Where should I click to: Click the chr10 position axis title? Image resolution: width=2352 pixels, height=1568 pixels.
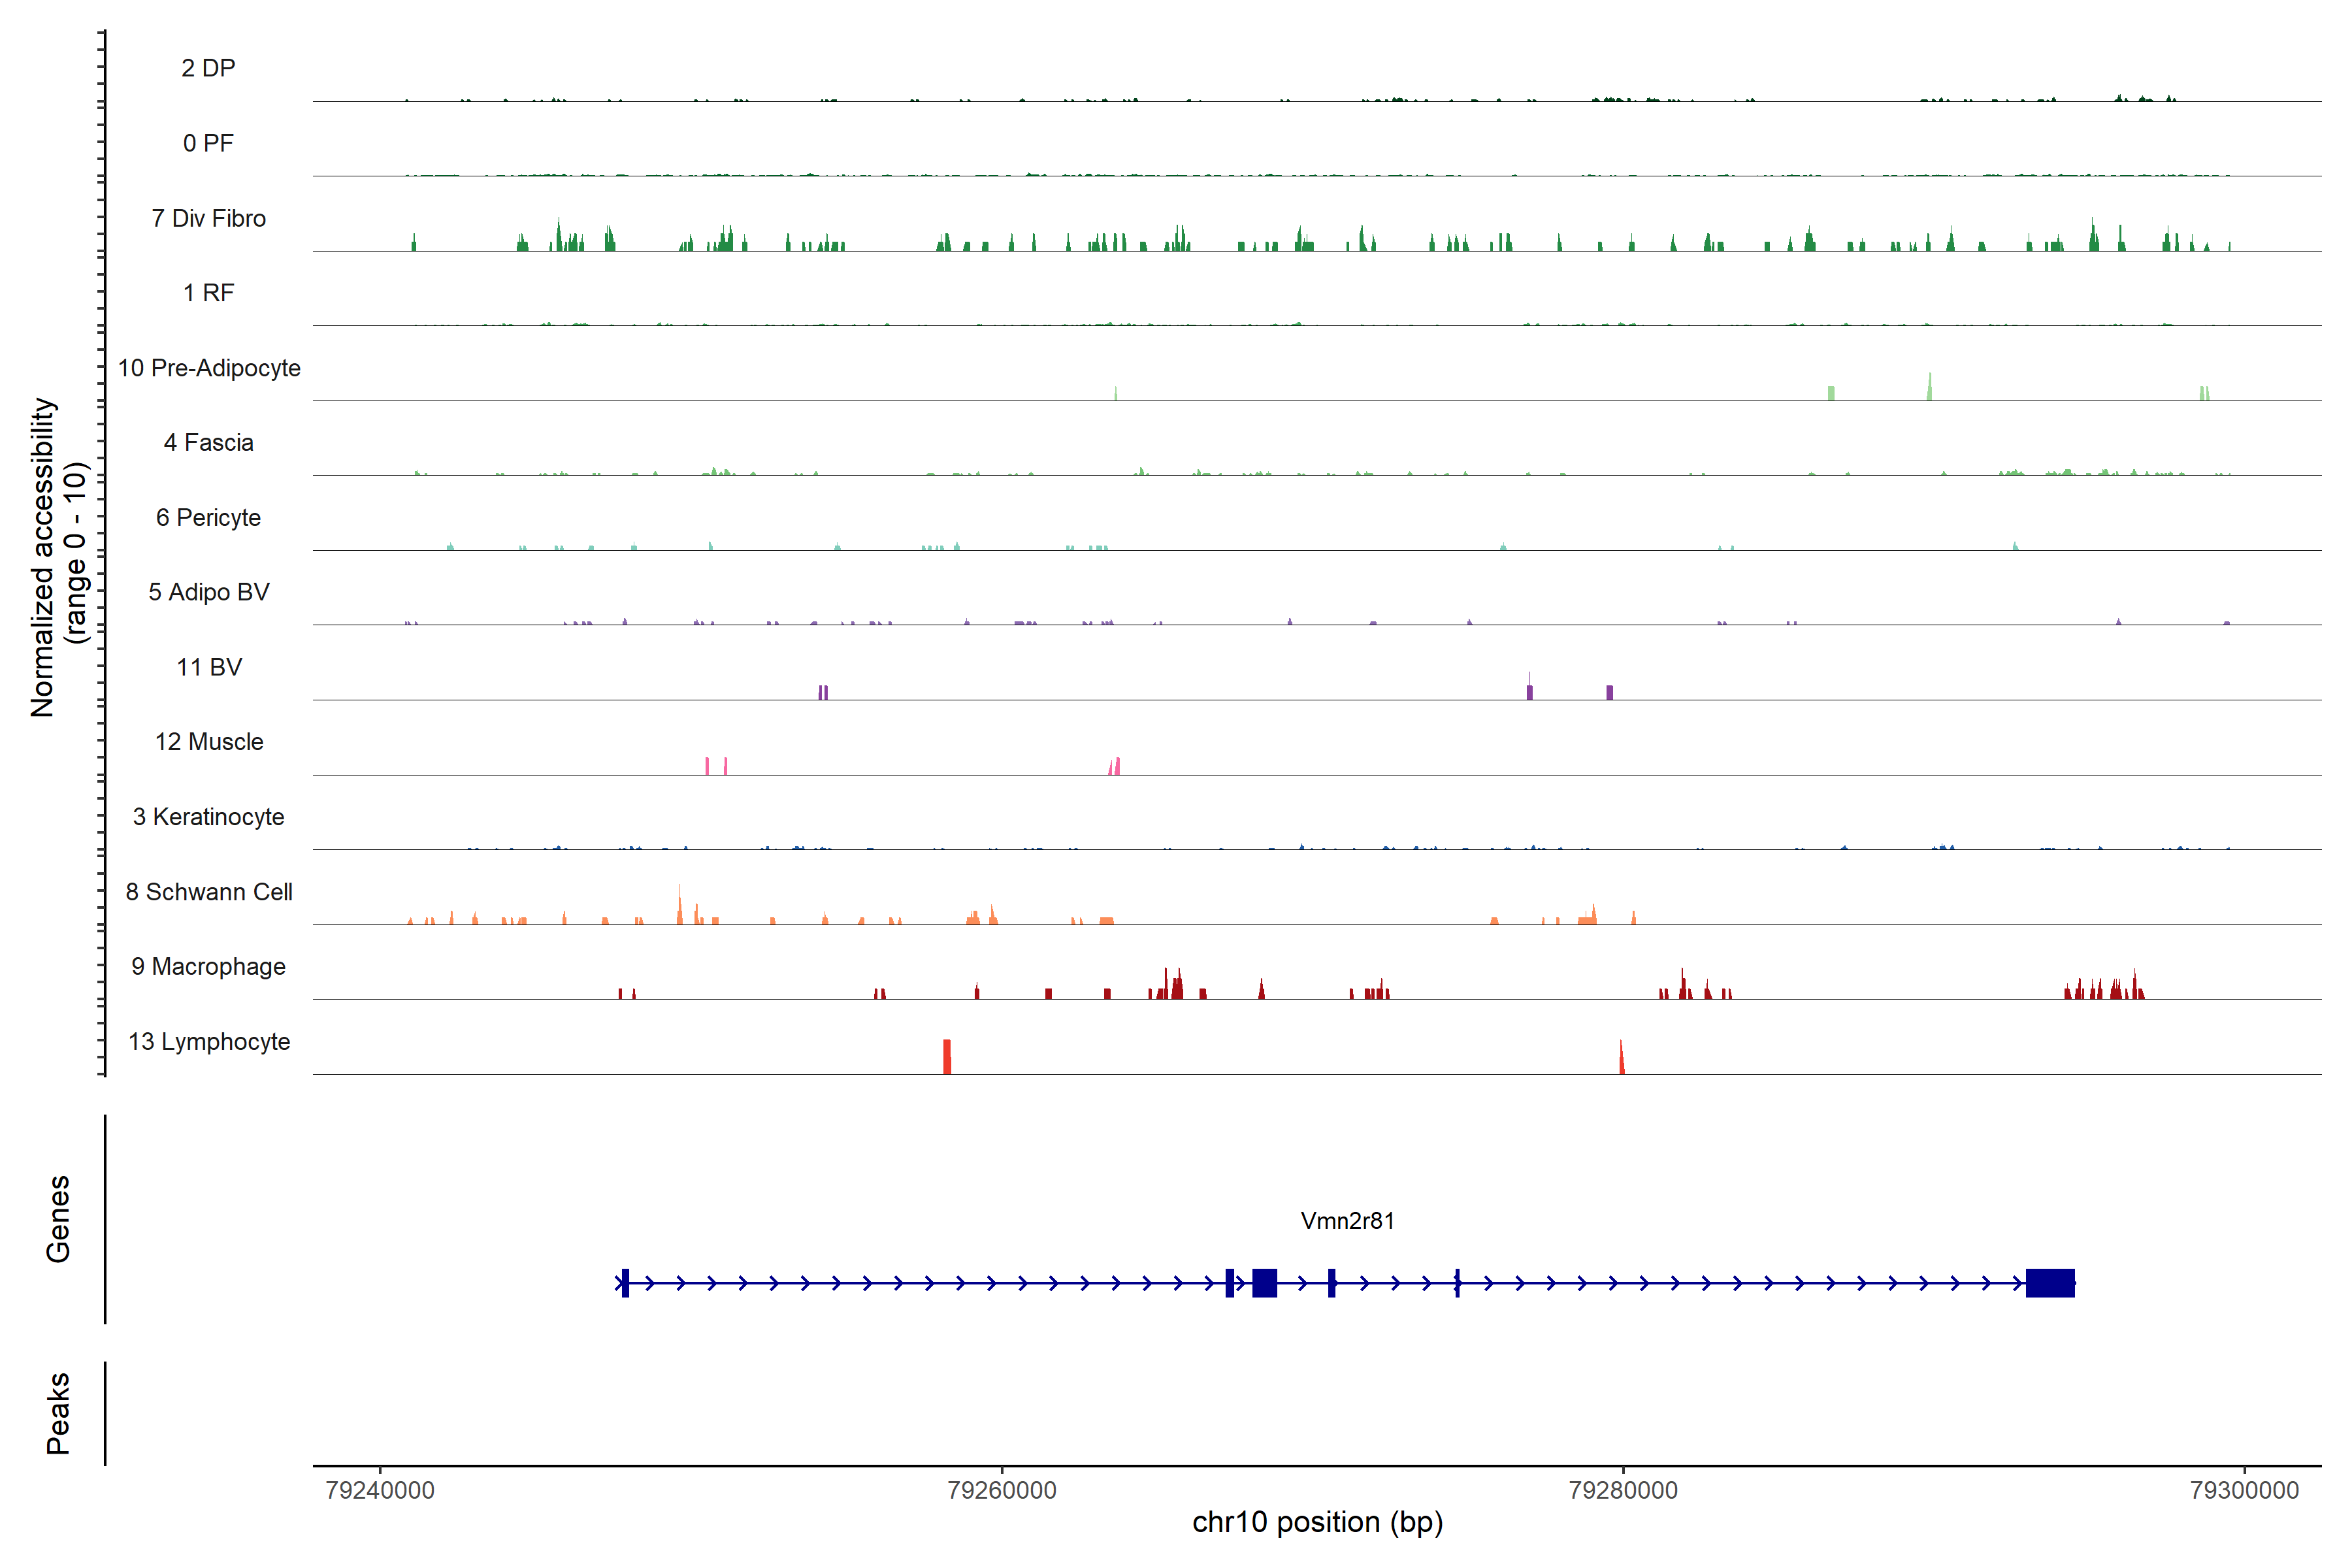1317,1523
